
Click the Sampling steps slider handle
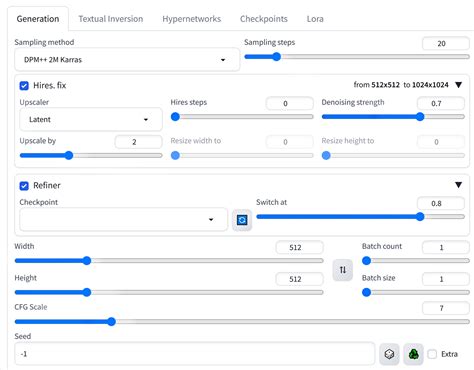(x=276, y=57)
